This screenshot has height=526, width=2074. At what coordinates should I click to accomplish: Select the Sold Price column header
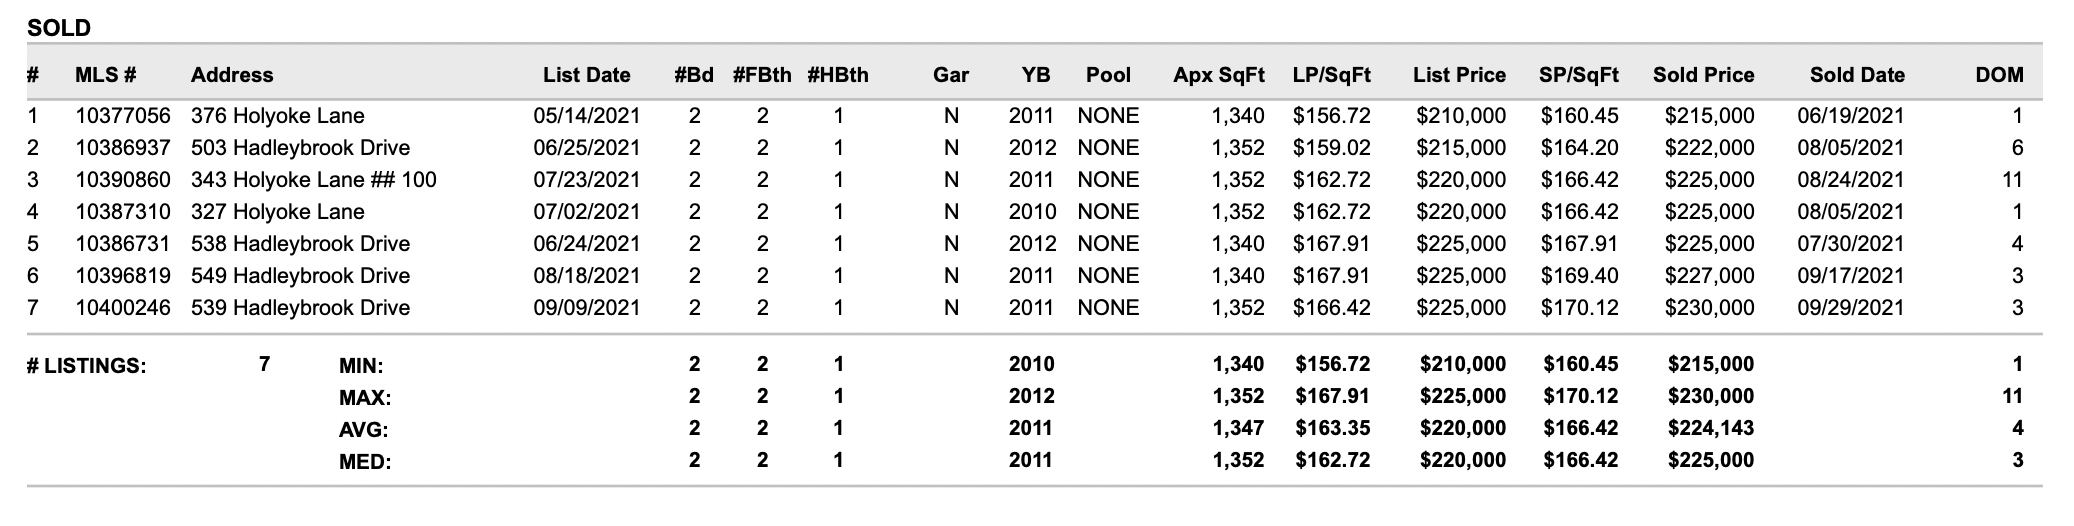[x=1703, y=75]
